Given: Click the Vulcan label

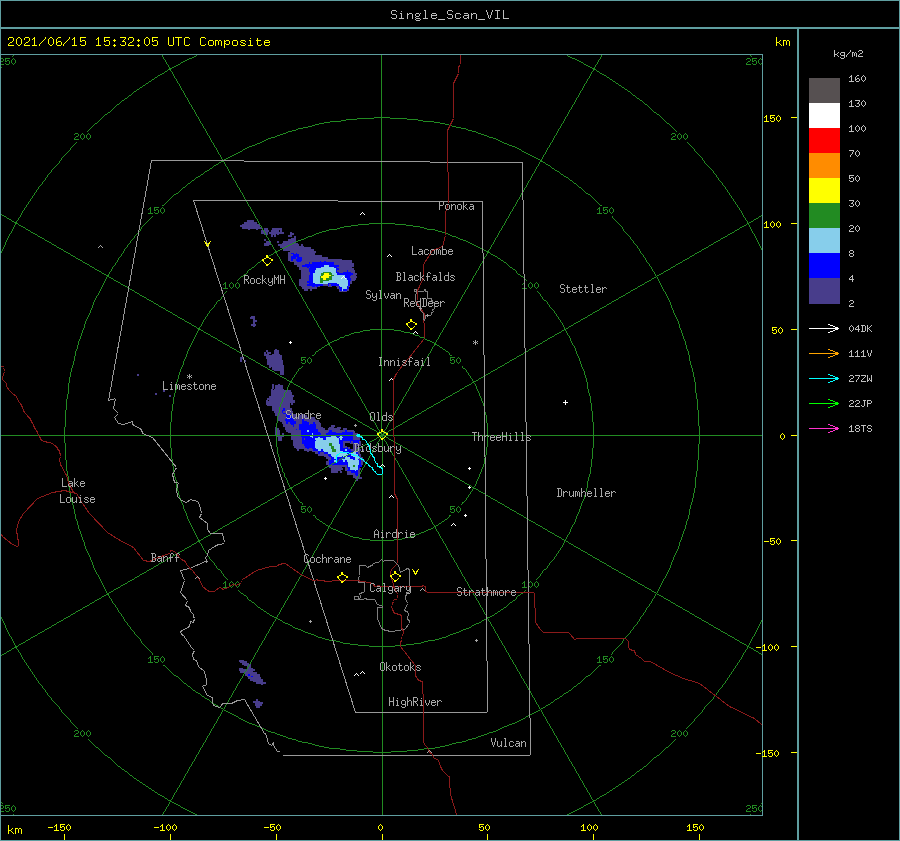Looking at the screenshot, I should click(x=508, y=743).
